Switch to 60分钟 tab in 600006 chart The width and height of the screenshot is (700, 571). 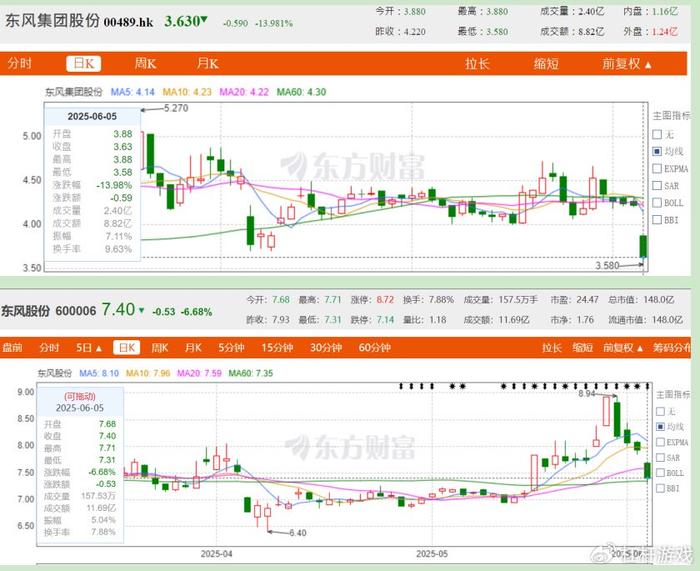375,347
